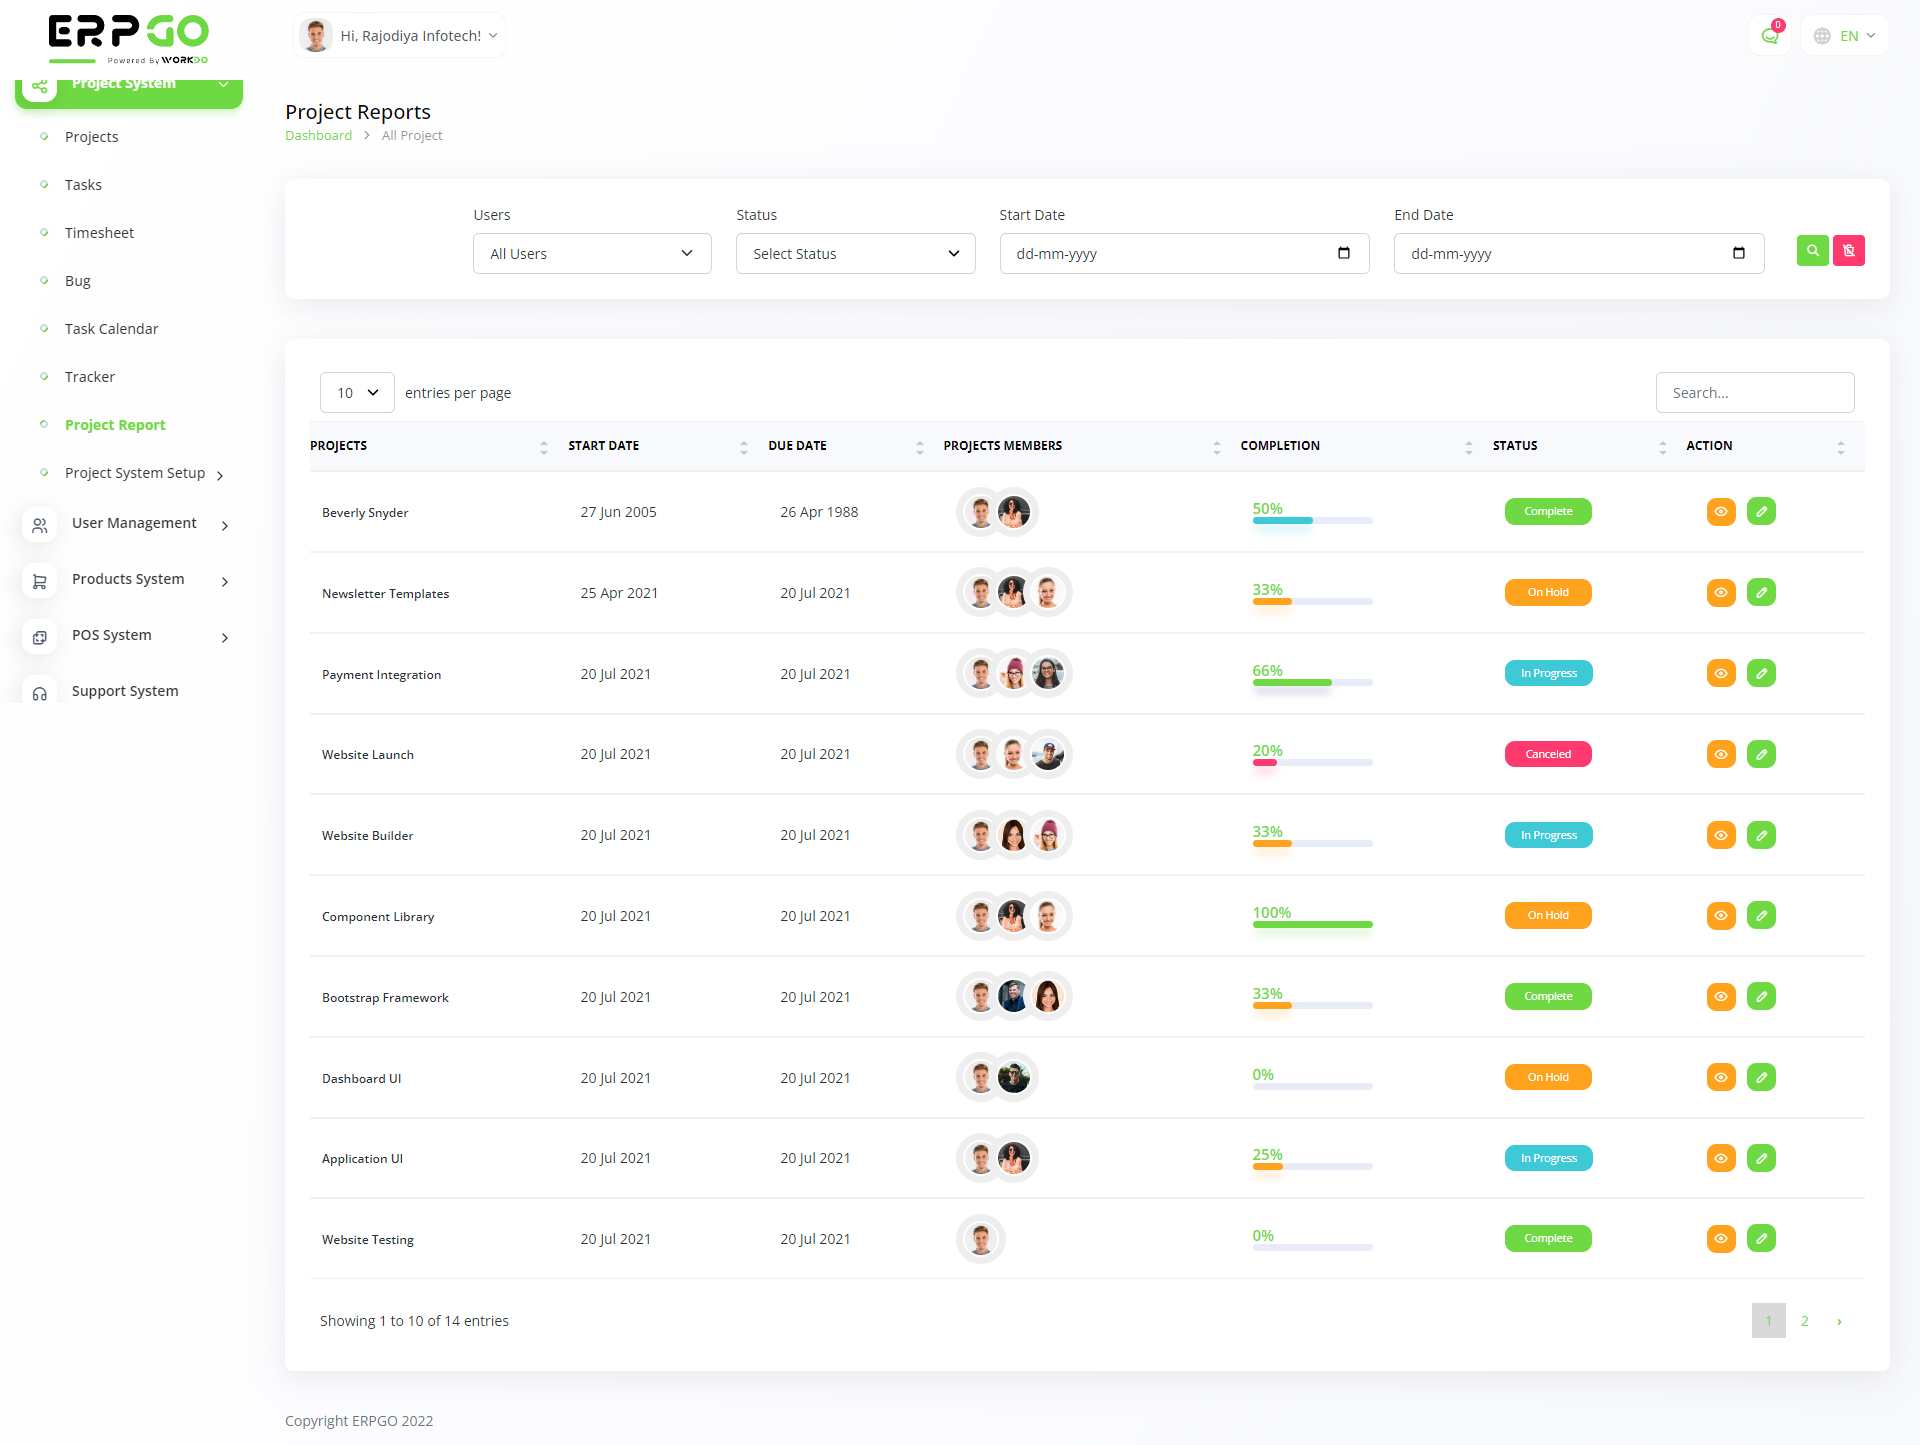Click the User Management sidebar icon
1920x1445 pixels.
[40, 525]
